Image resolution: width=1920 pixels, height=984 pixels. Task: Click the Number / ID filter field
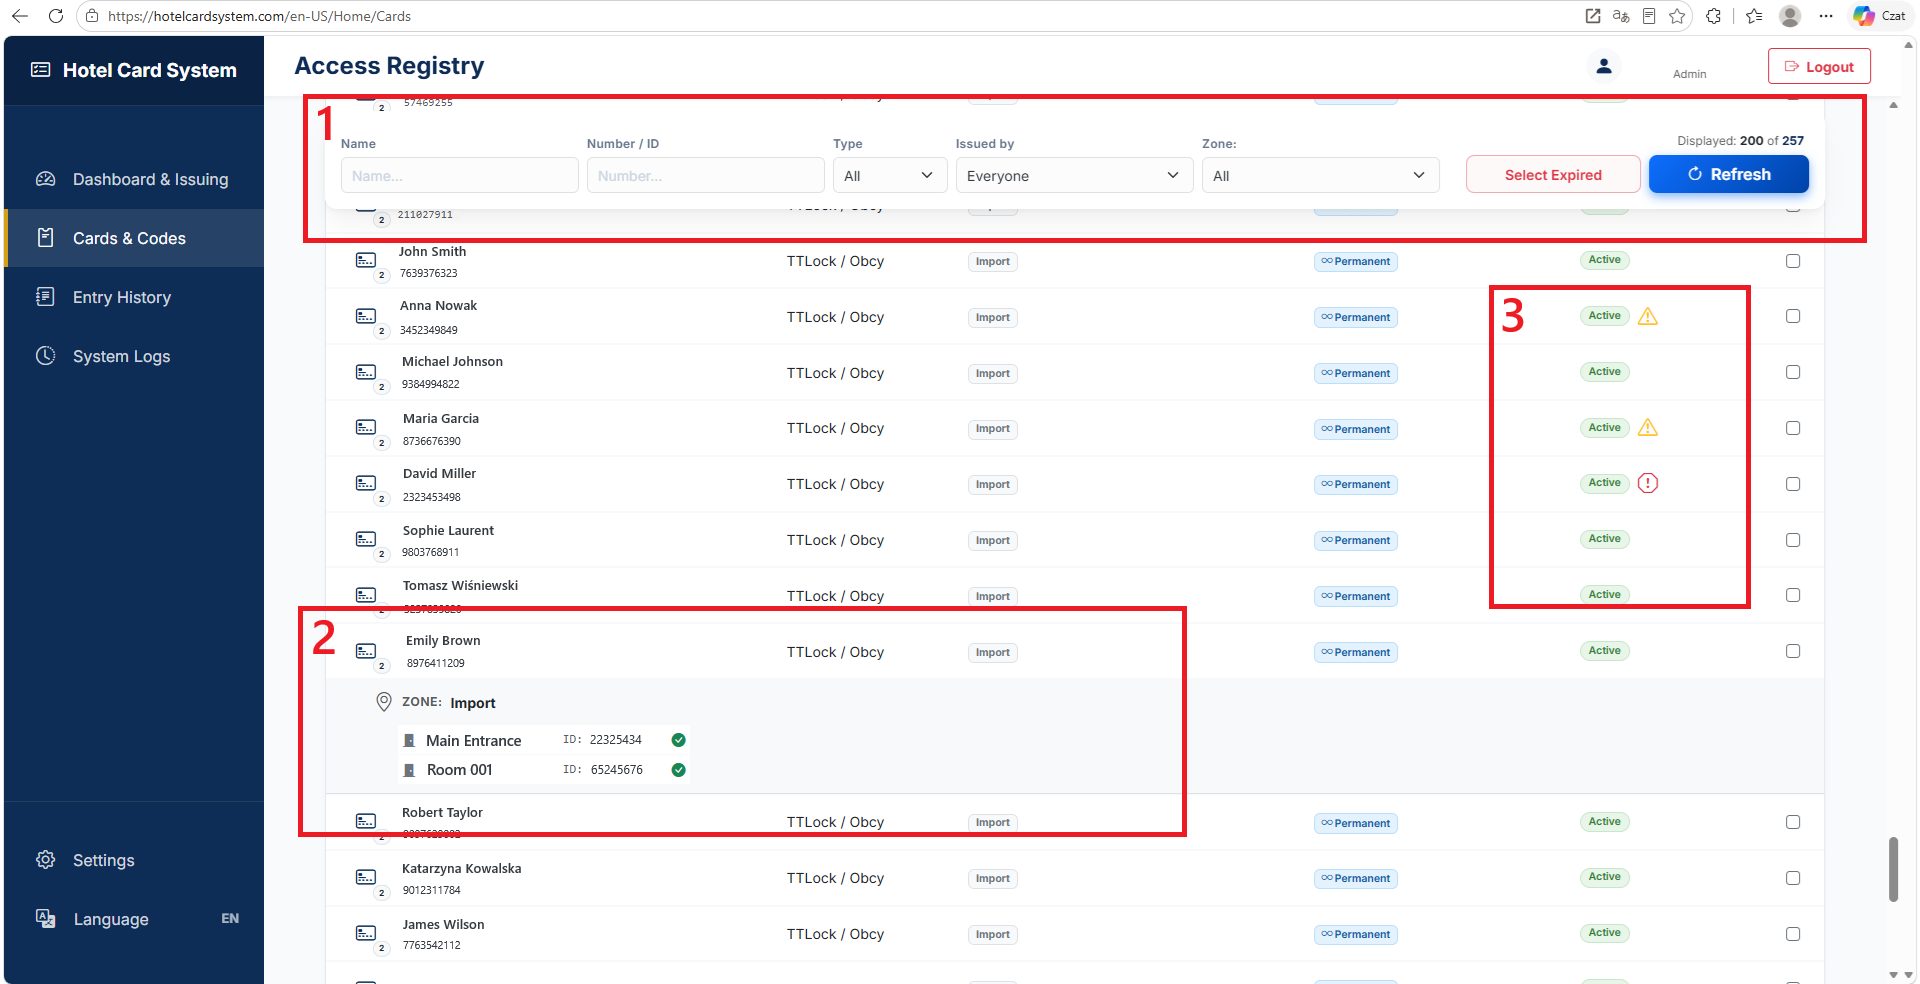tap(705, 175)
